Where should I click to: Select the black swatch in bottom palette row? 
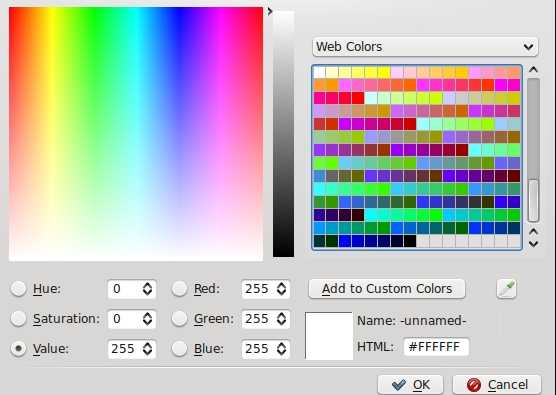point(410,241)
